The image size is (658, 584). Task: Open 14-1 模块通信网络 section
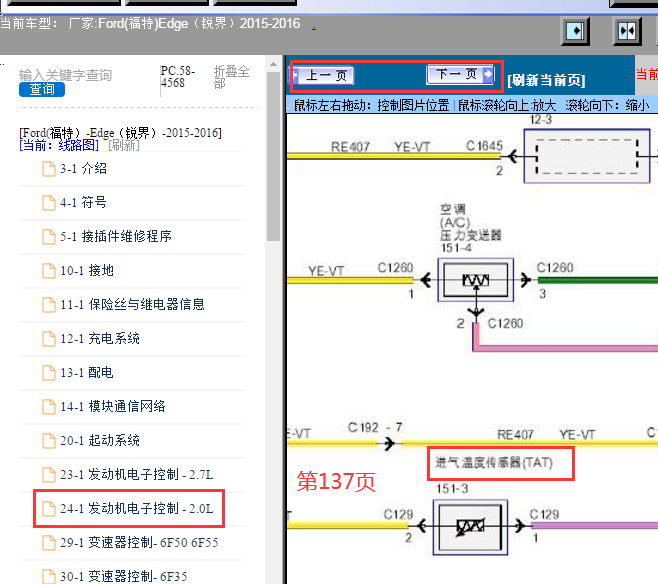[113, 407]
